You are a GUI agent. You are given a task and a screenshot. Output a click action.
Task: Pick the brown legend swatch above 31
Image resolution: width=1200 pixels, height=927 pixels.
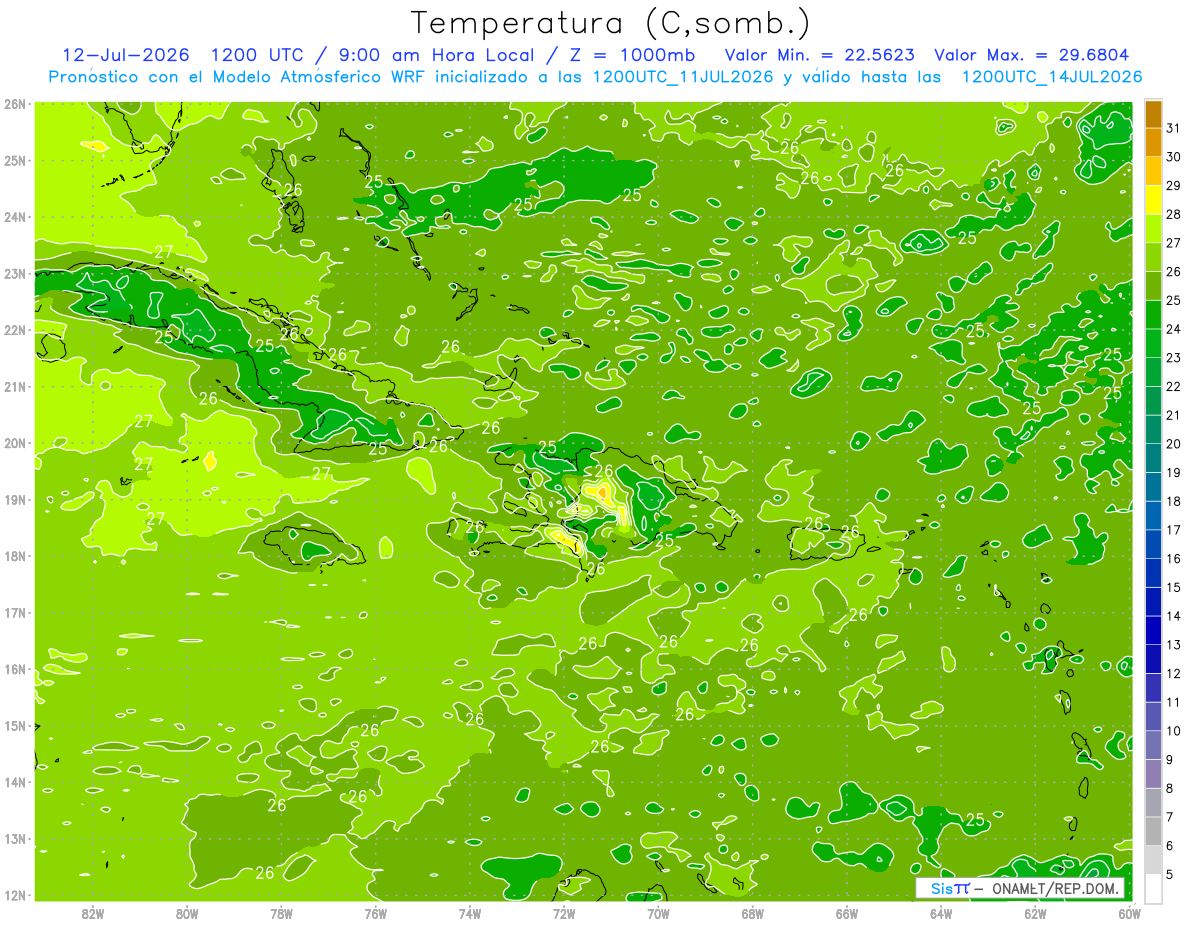click(x=1153, y=114)
